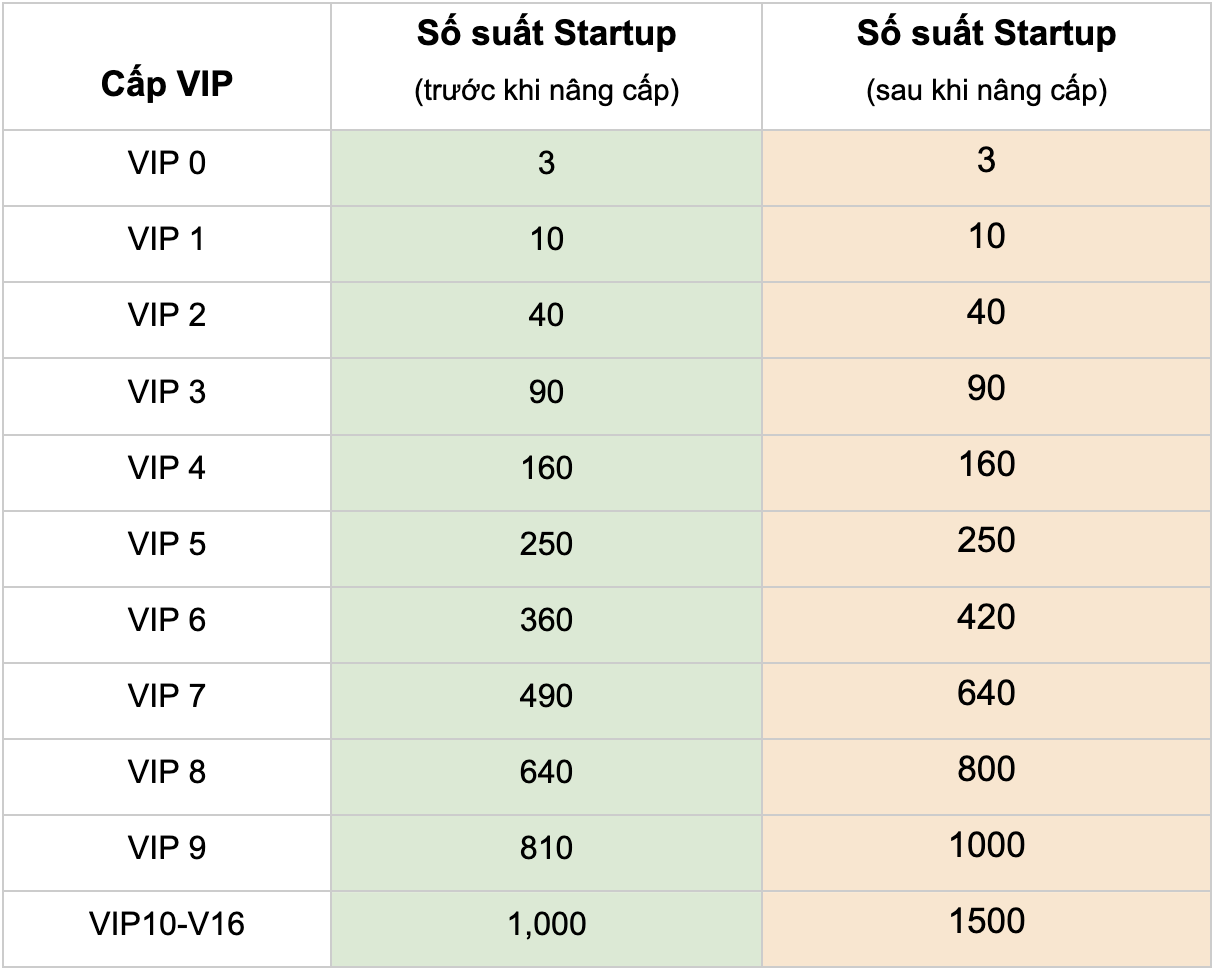Click the VIP 3 row label

pos(166,392)
